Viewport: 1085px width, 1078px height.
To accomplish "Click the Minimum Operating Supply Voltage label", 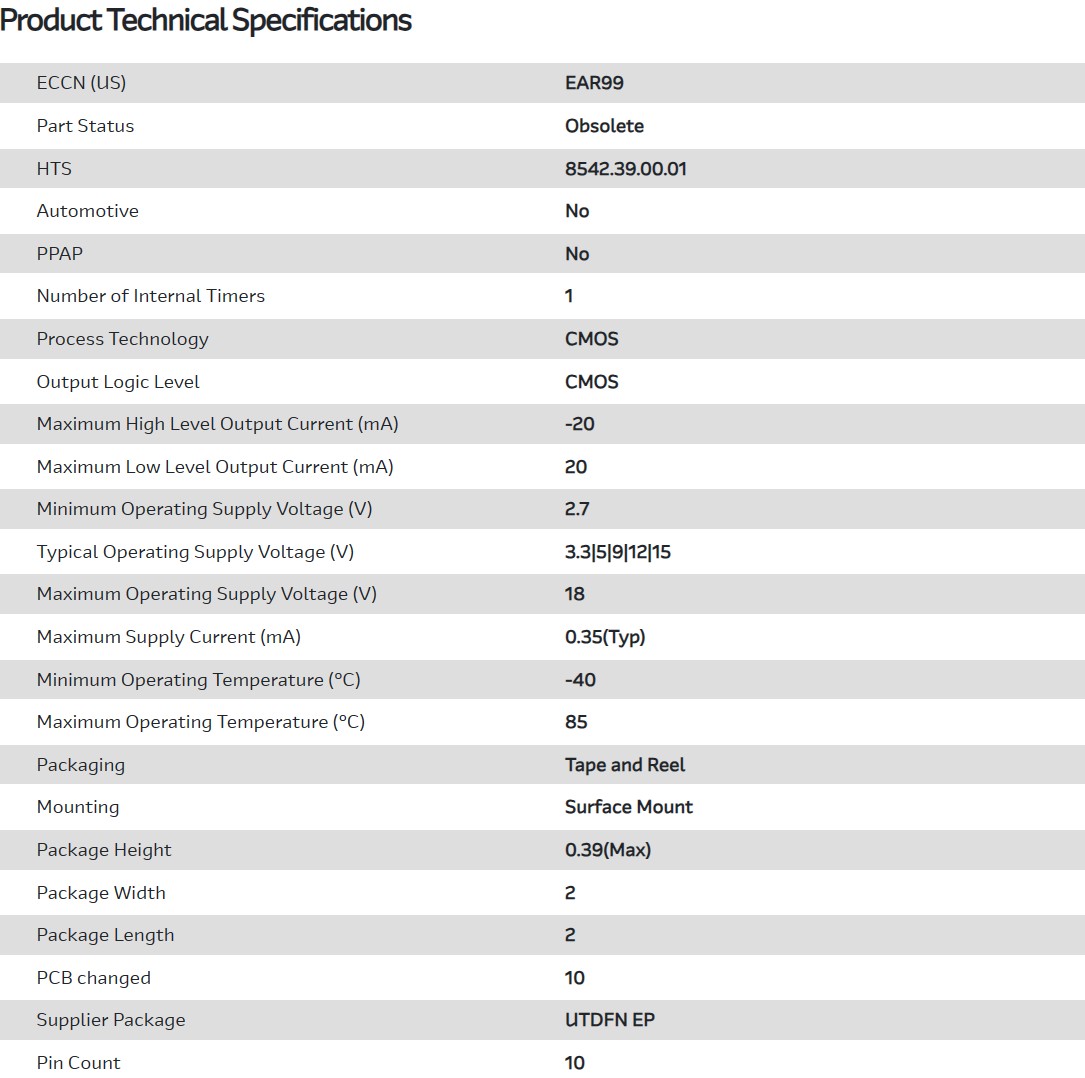I will coord(204,509).
